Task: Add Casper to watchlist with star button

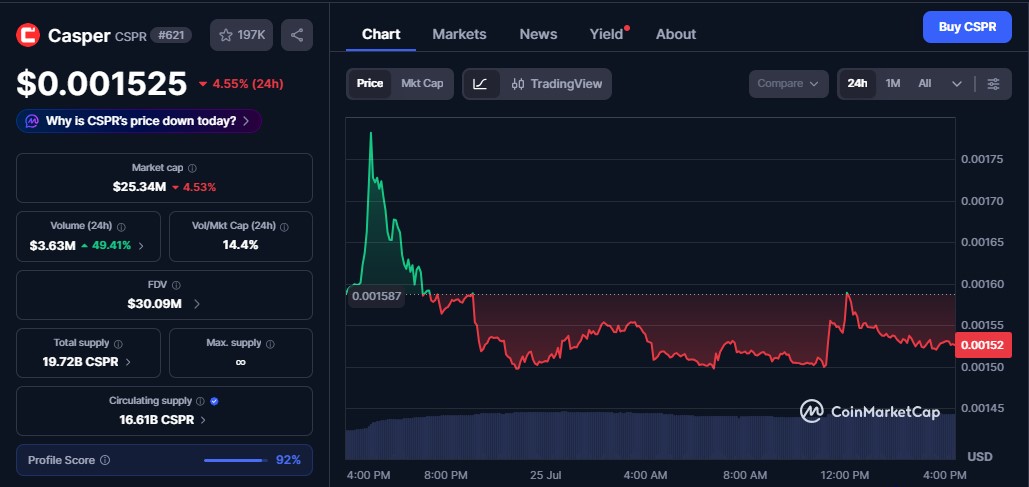Action: [242, 35]
